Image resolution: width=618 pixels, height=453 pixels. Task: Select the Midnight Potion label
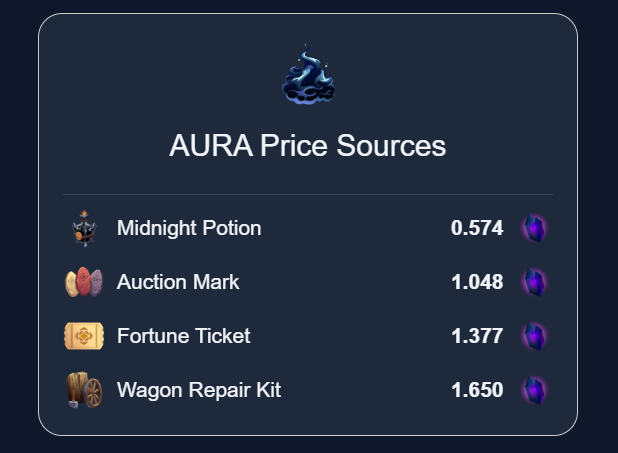coord(189,228)
